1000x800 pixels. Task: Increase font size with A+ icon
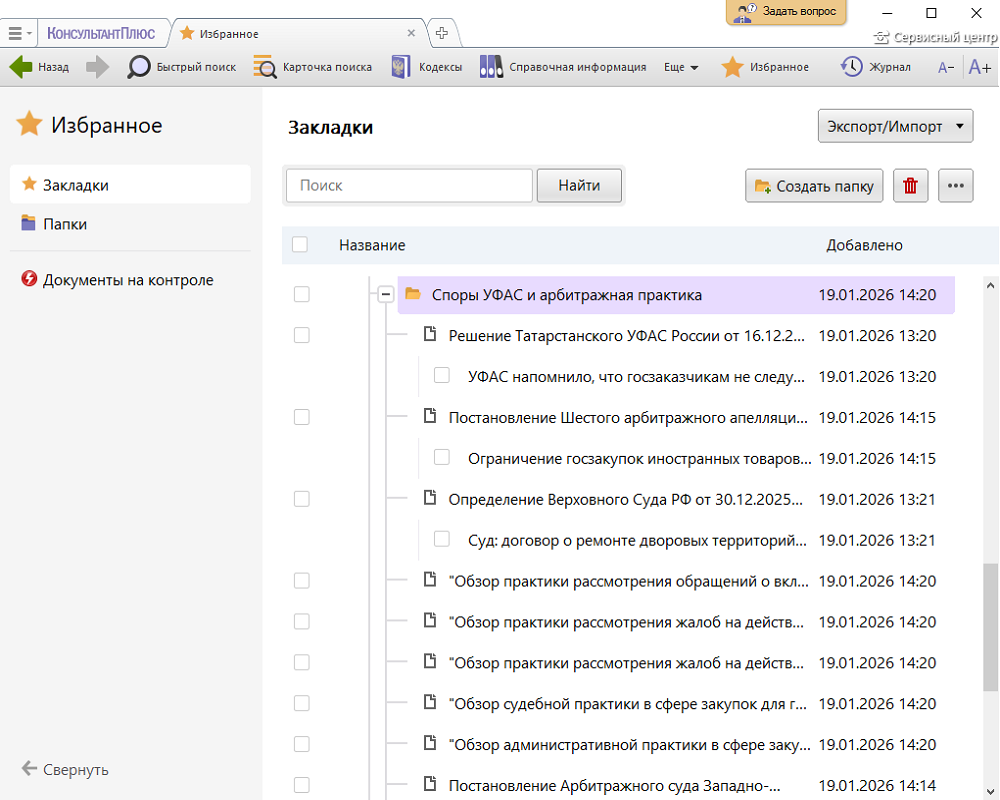click(979, 67)
